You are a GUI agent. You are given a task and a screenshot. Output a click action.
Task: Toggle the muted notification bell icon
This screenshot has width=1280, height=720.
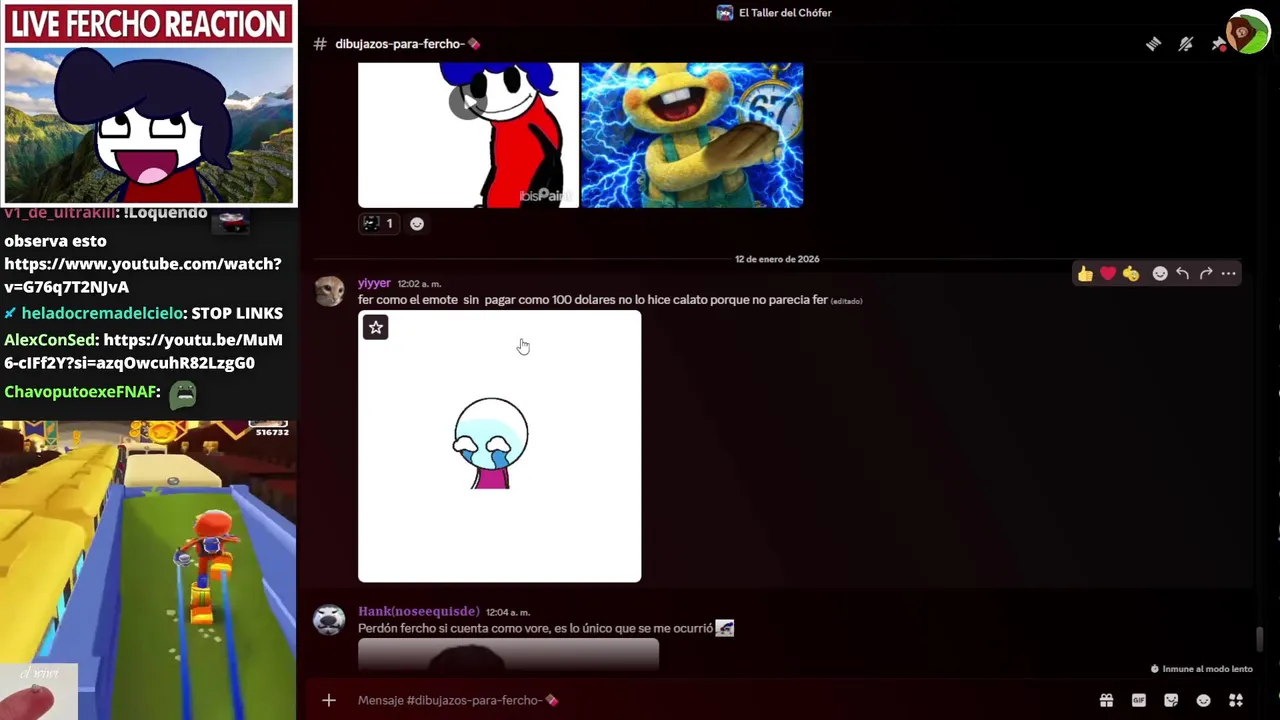tap(1186, 44)
